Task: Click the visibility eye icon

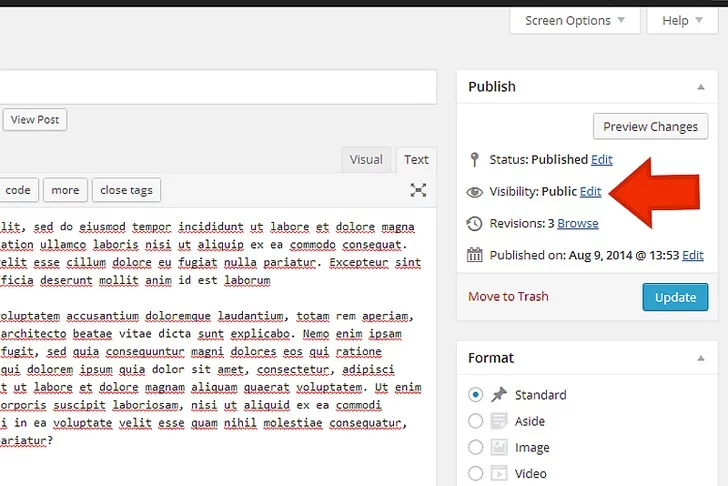Action: (475, 192)
